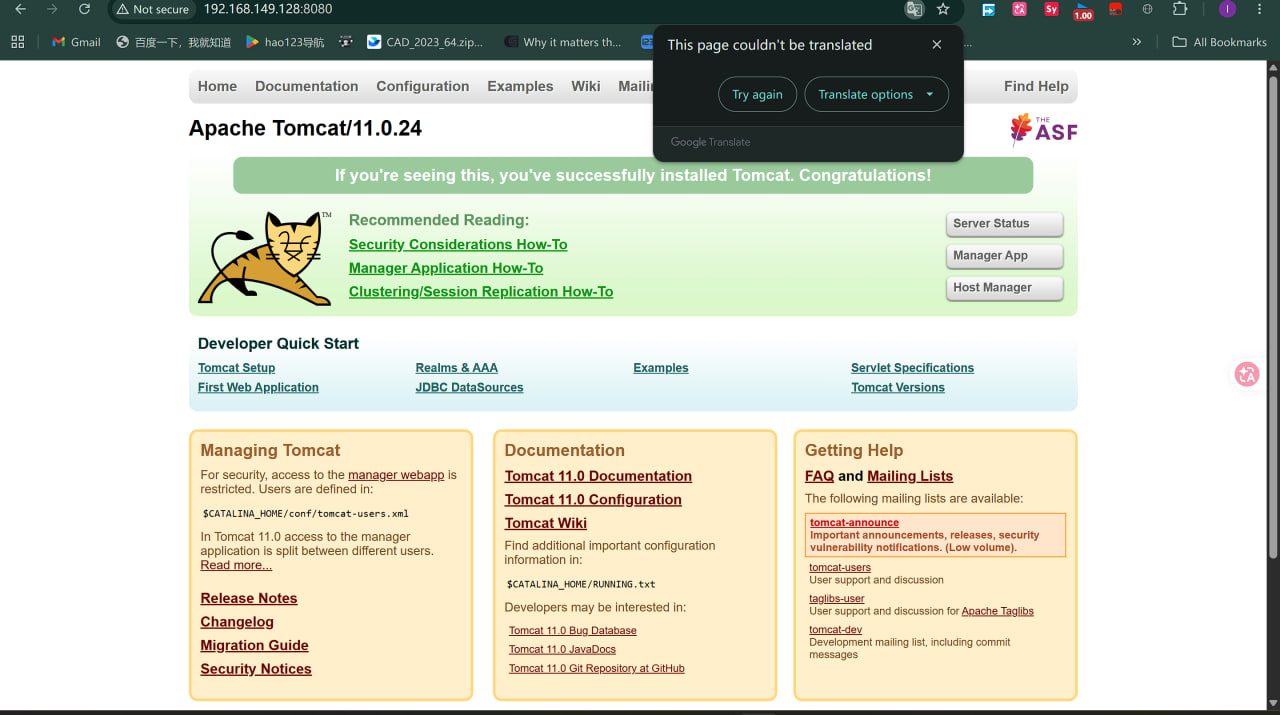The height and width of the screenshot is (715, 1280).
Task: Open the red square extension icon
Action: point(1115,9)
